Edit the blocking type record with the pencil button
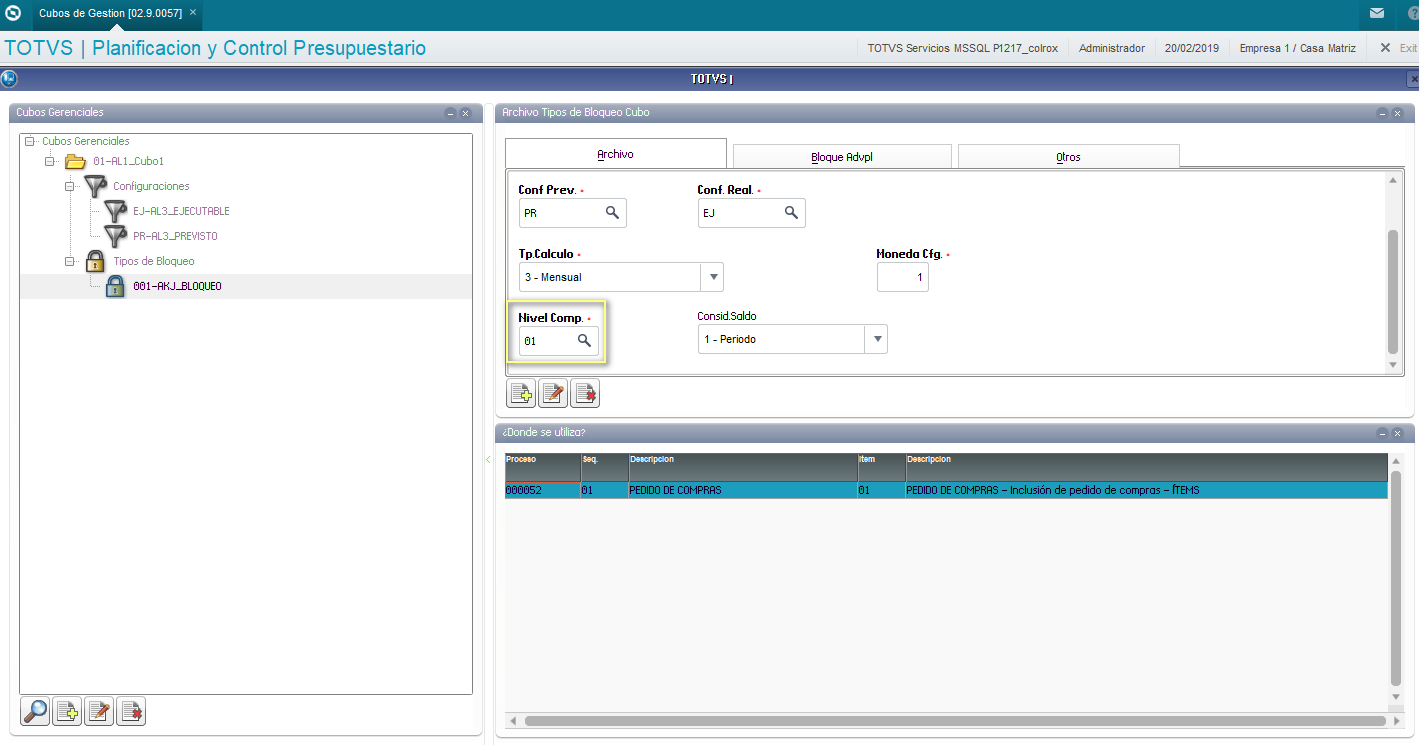 pyautogui.click(x=553, y=394)
